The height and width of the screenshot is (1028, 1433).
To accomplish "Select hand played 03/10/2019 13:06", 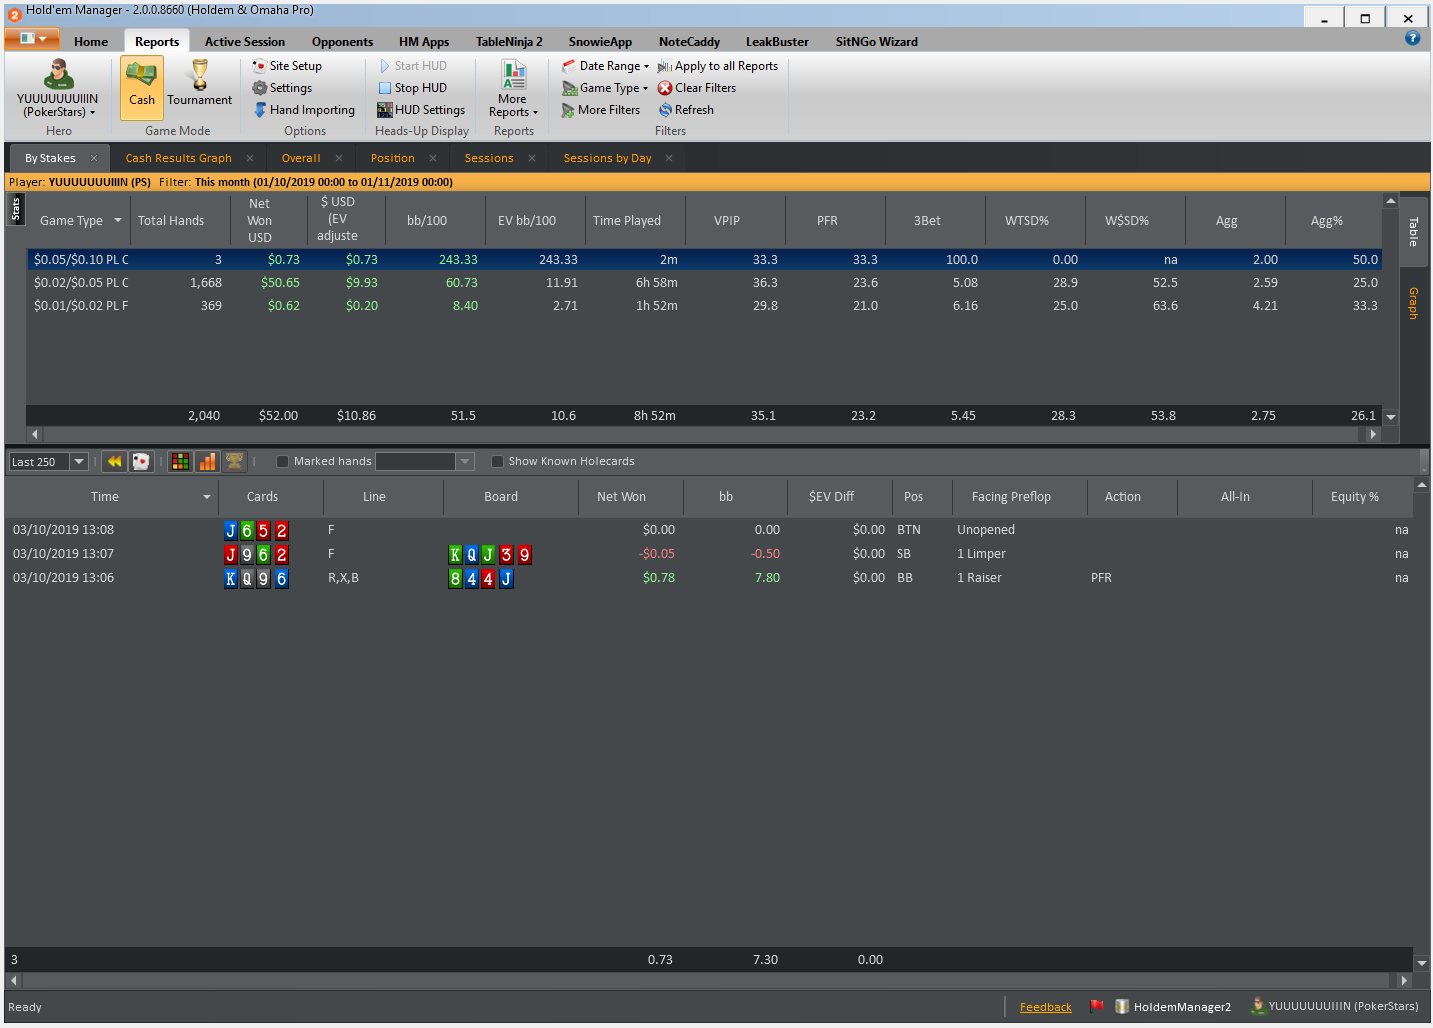I will (708, 578).
